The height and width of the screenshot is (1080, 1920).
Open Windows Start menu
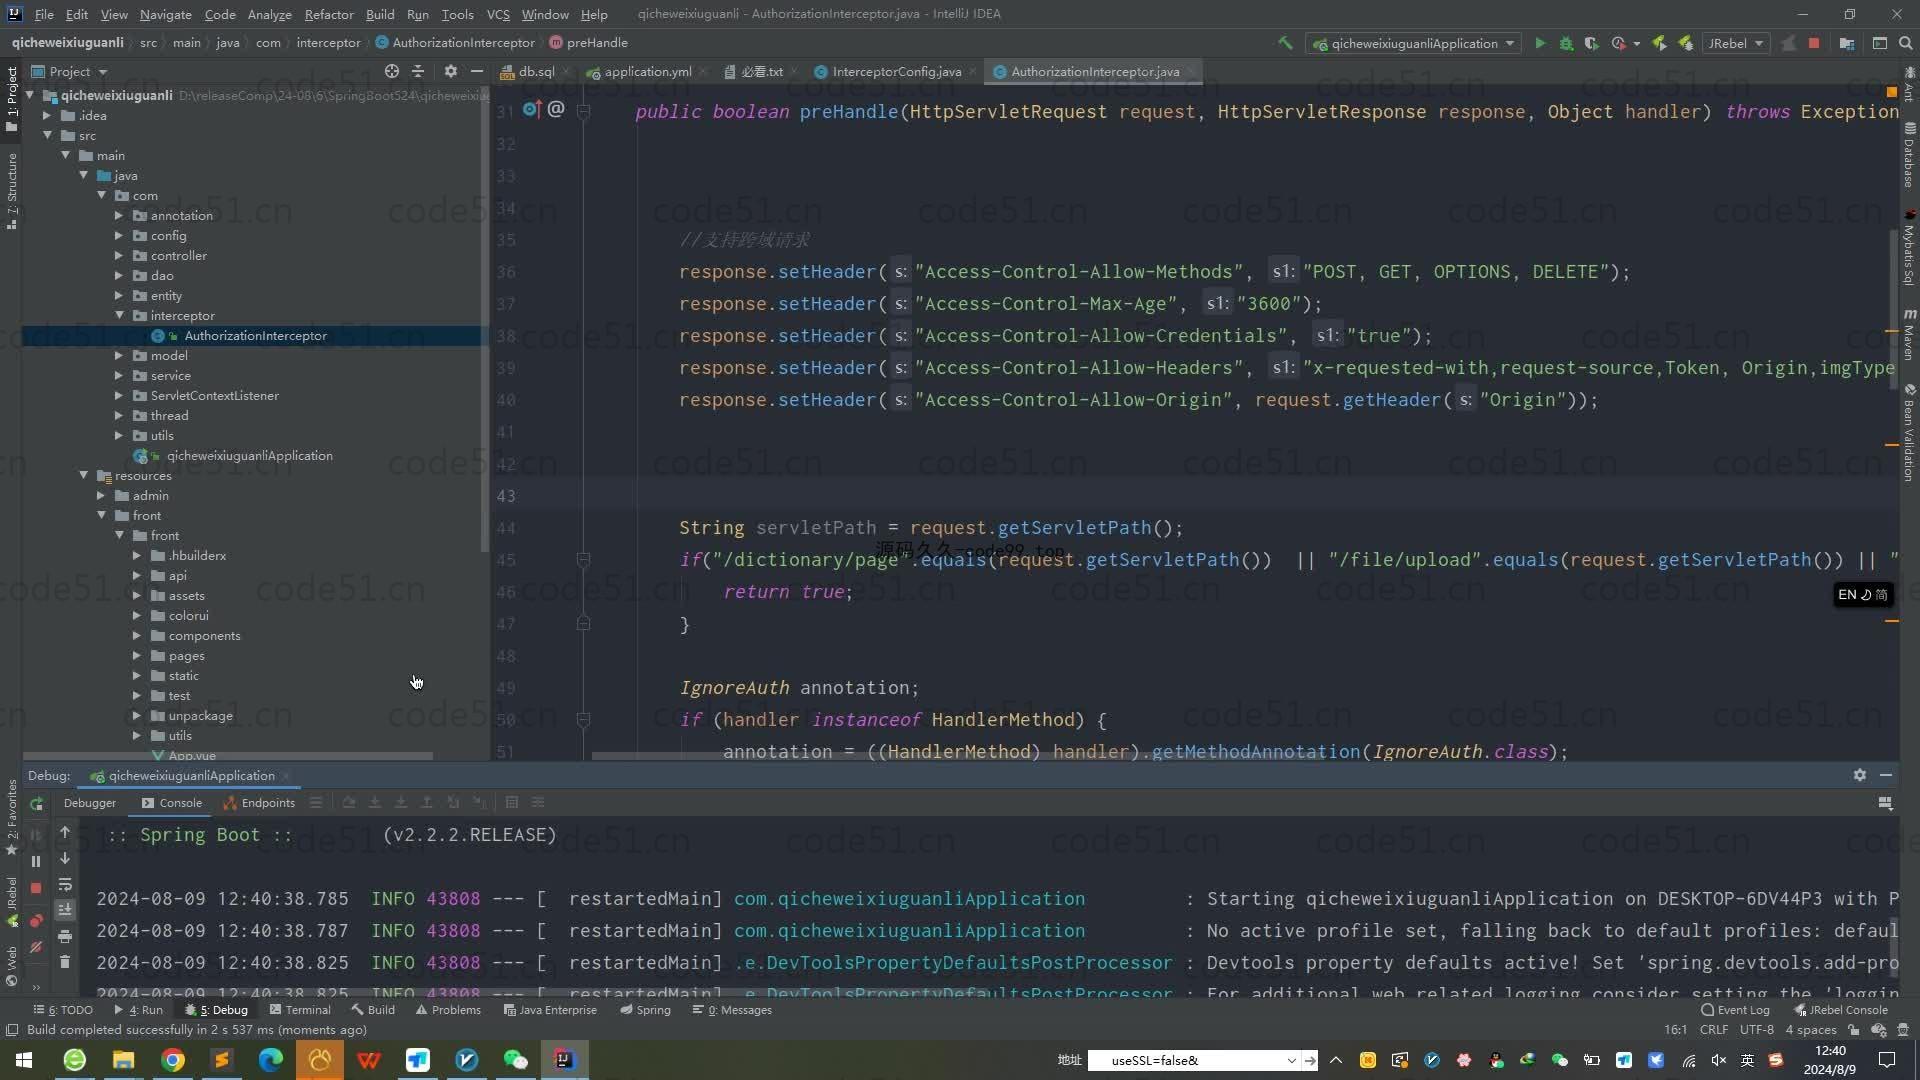click(x=24, y=1060)
